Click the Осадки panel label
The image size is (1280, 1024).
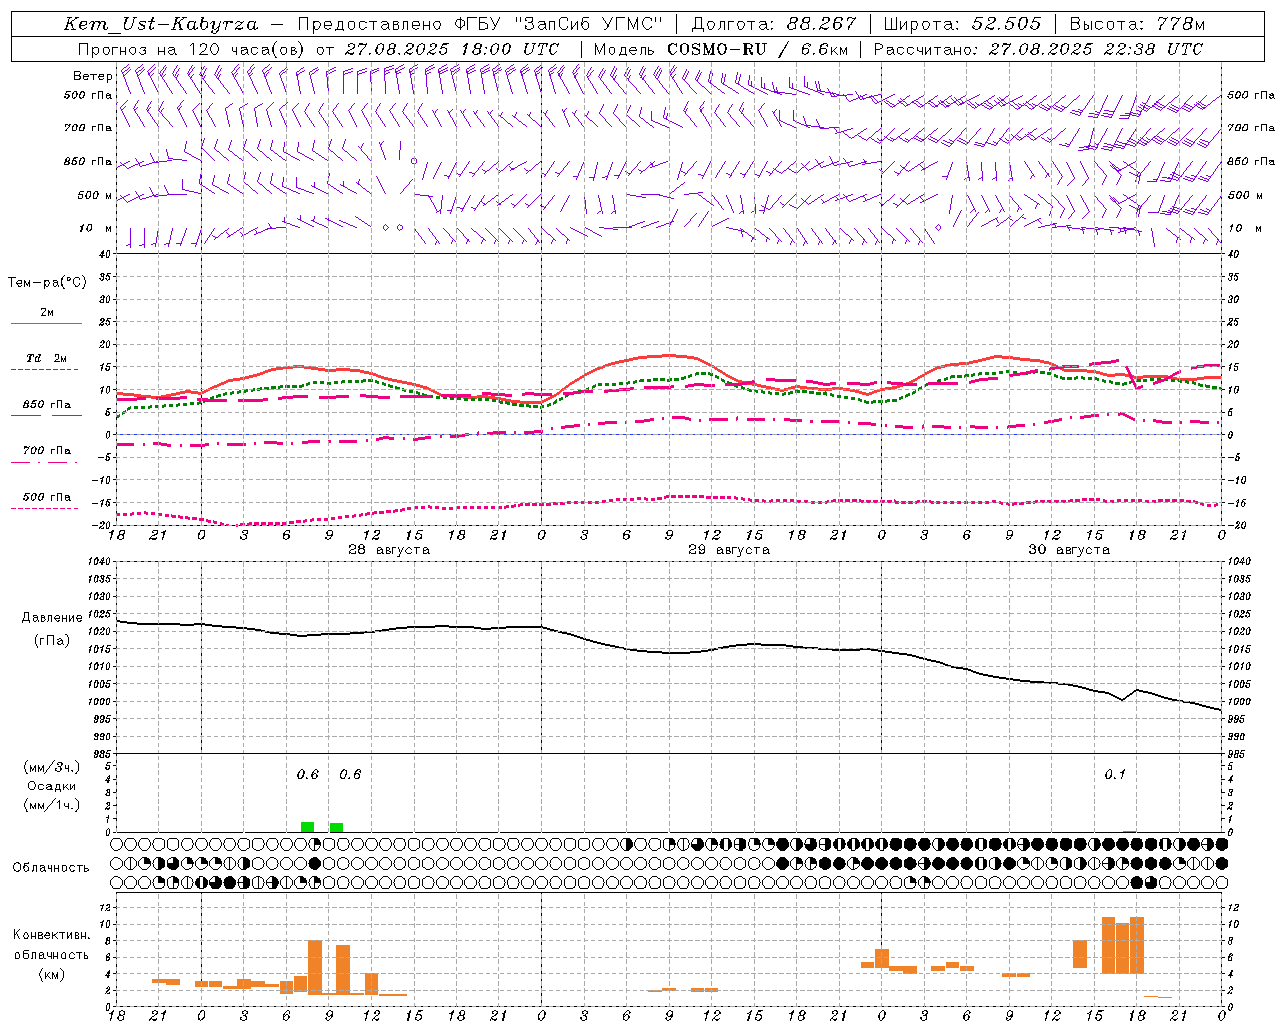tap(51, 786)
